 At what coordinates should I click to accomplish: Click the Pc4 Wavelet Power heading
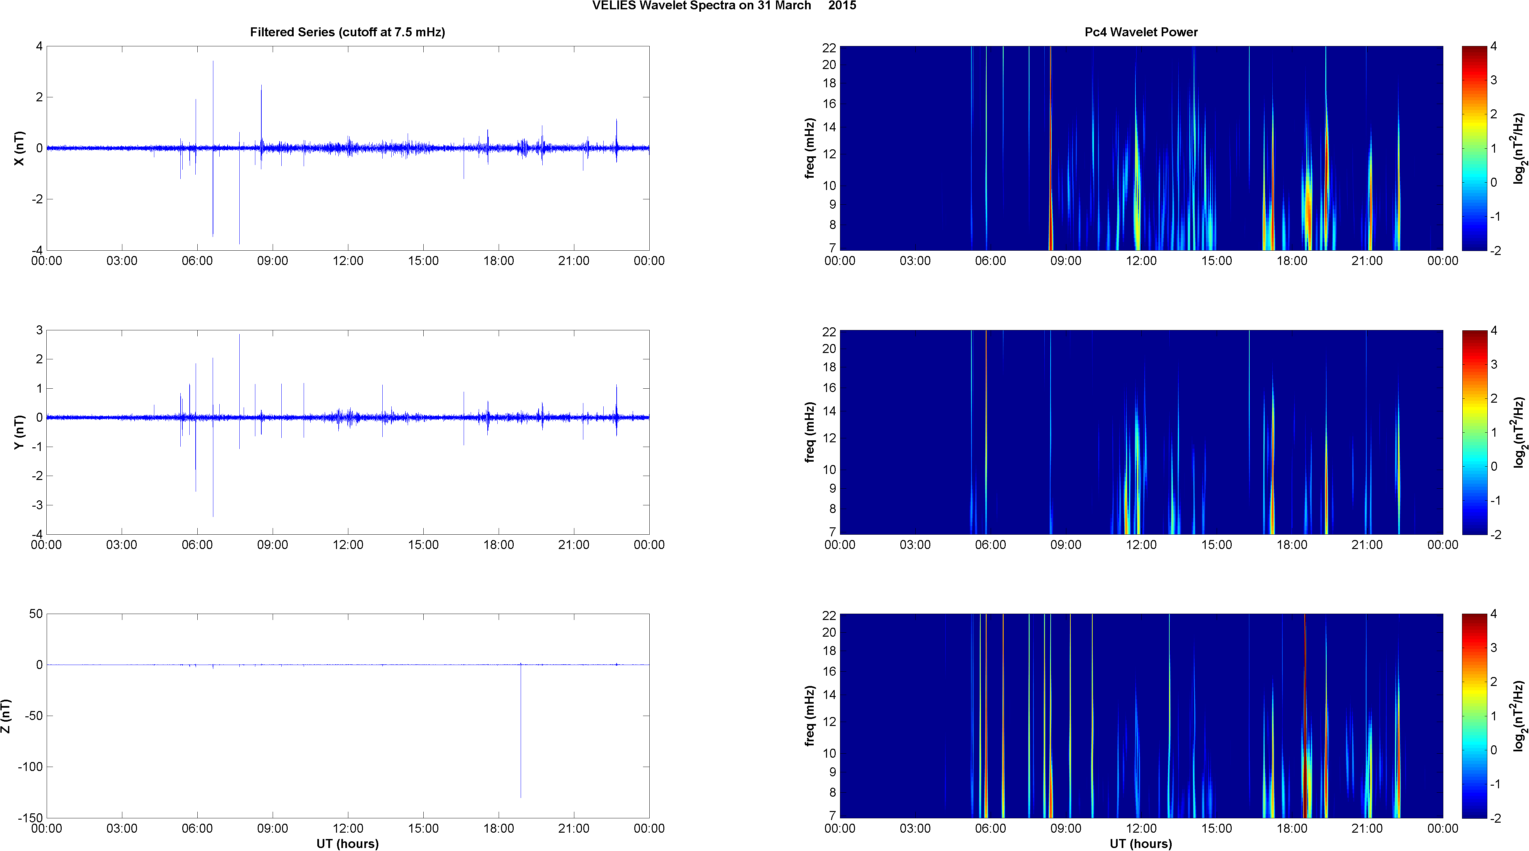click(x=1141, y=32)
